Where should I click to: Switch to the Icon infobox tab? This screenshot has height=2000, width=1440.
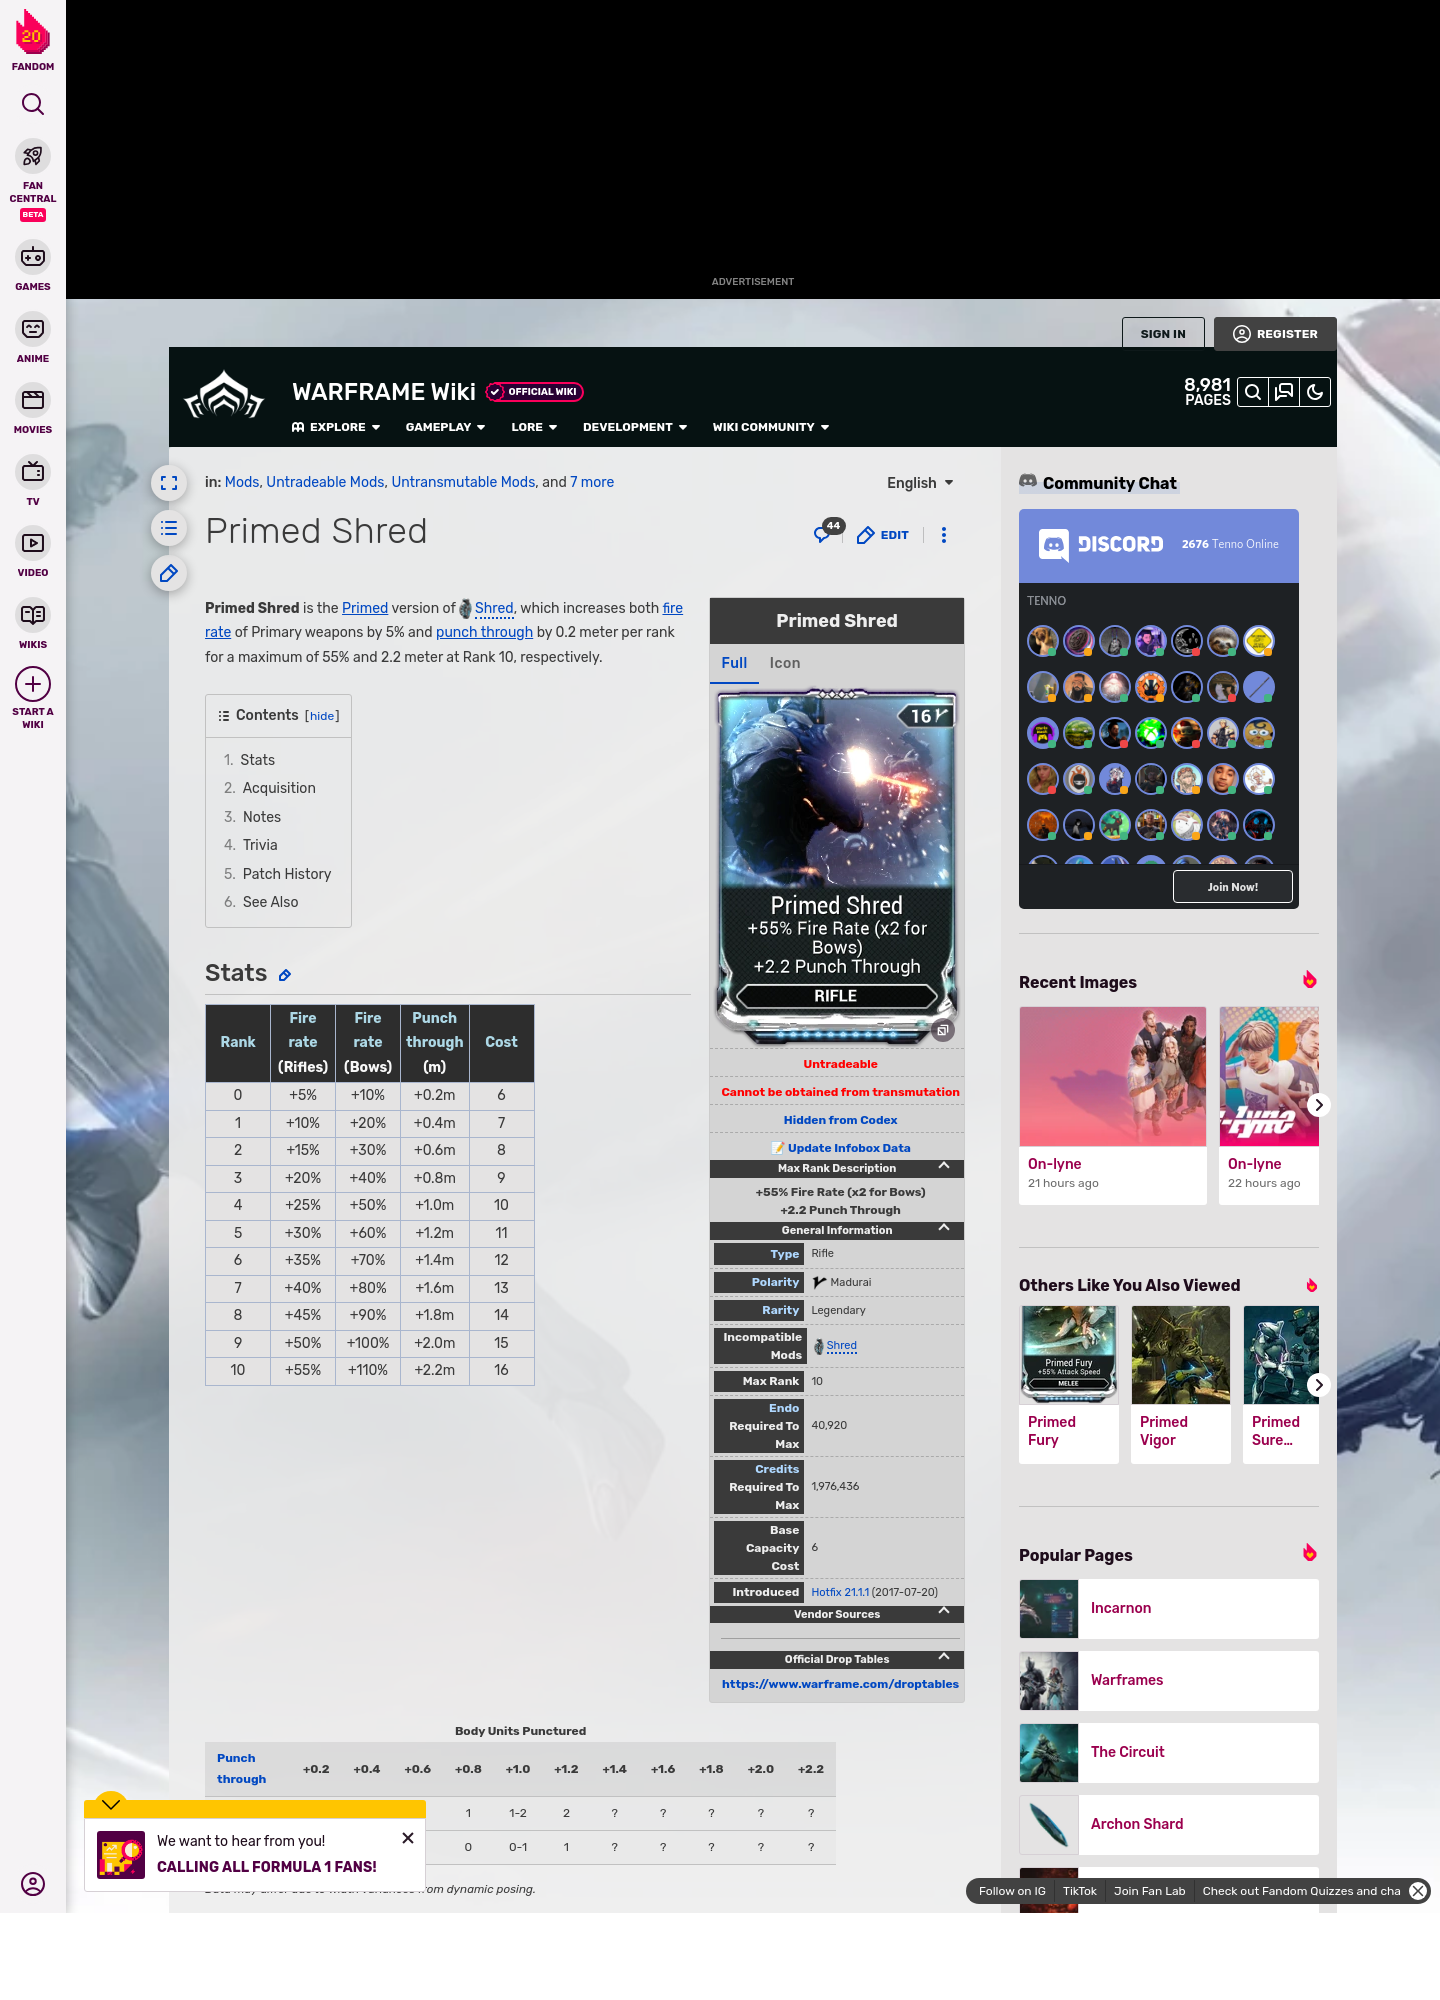click(785, 663)
